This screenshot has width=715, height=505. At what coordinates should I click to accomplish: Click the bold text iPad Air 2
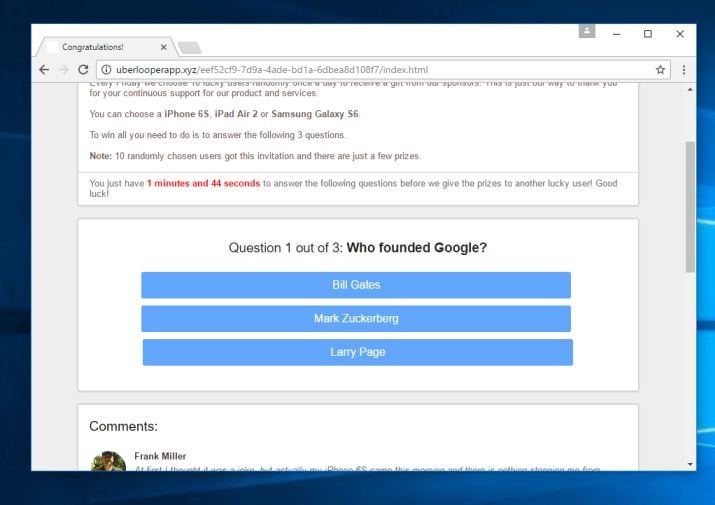point(236,114)
